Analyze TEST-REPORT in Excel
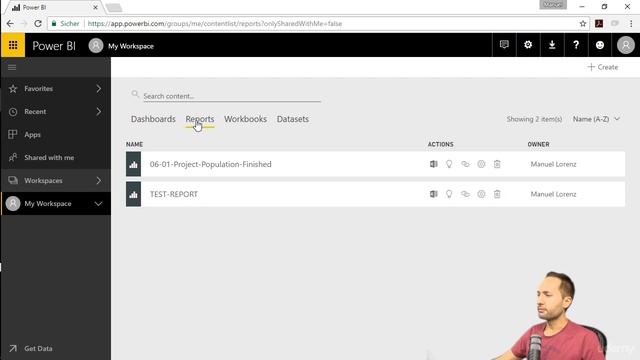 coord(433,194)
